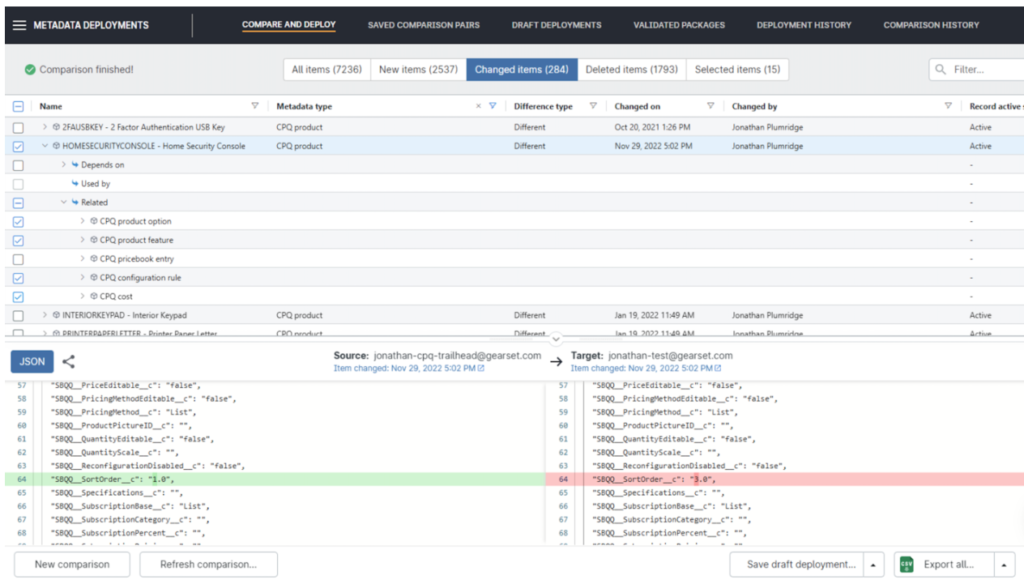
Task: Check the Depends on checkbox
Action: click(18, 165)
